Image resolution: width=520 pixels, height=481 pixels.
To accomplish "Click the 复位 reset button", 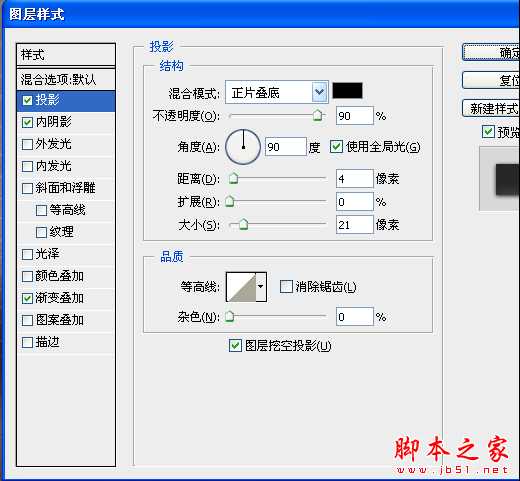I will click(491, 80).
